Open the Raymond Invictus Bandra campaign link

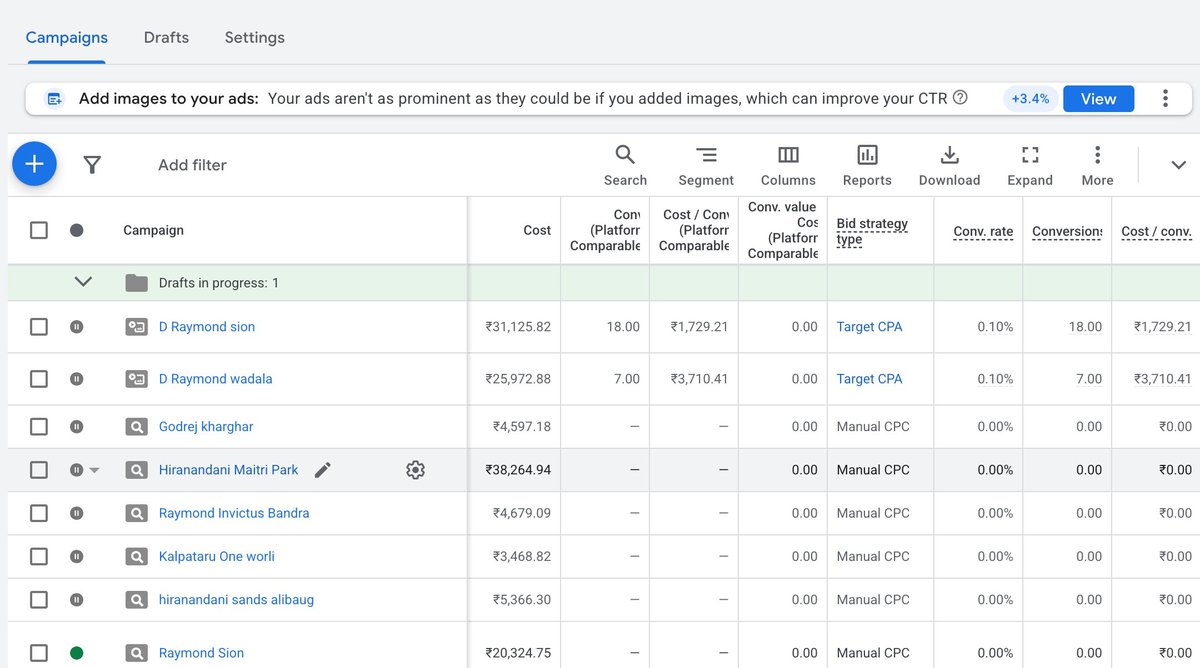point(234,513)
